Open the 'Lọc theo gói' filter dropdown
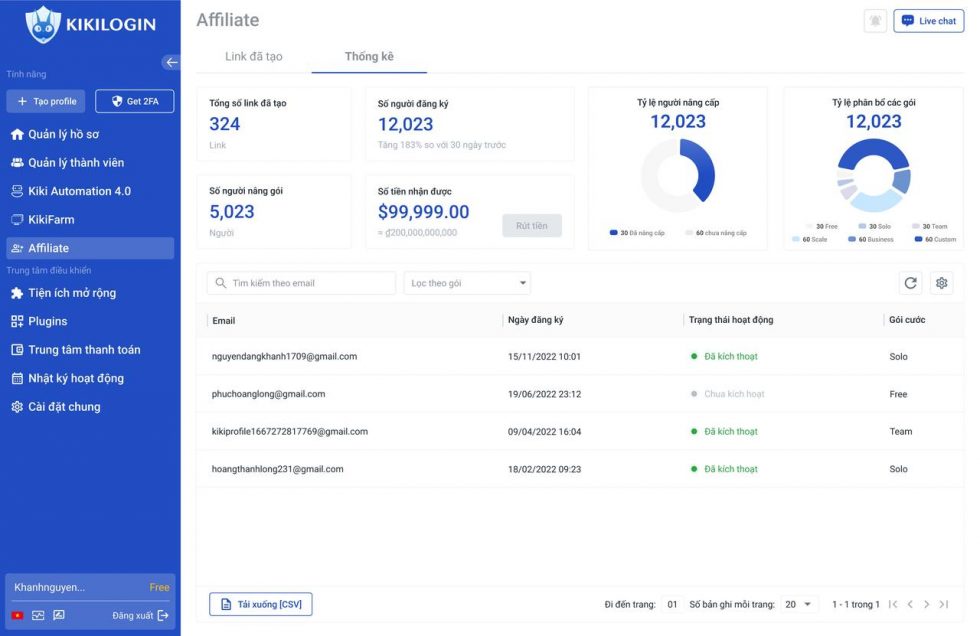Viewport: 980px width, 636px height. 467,283
